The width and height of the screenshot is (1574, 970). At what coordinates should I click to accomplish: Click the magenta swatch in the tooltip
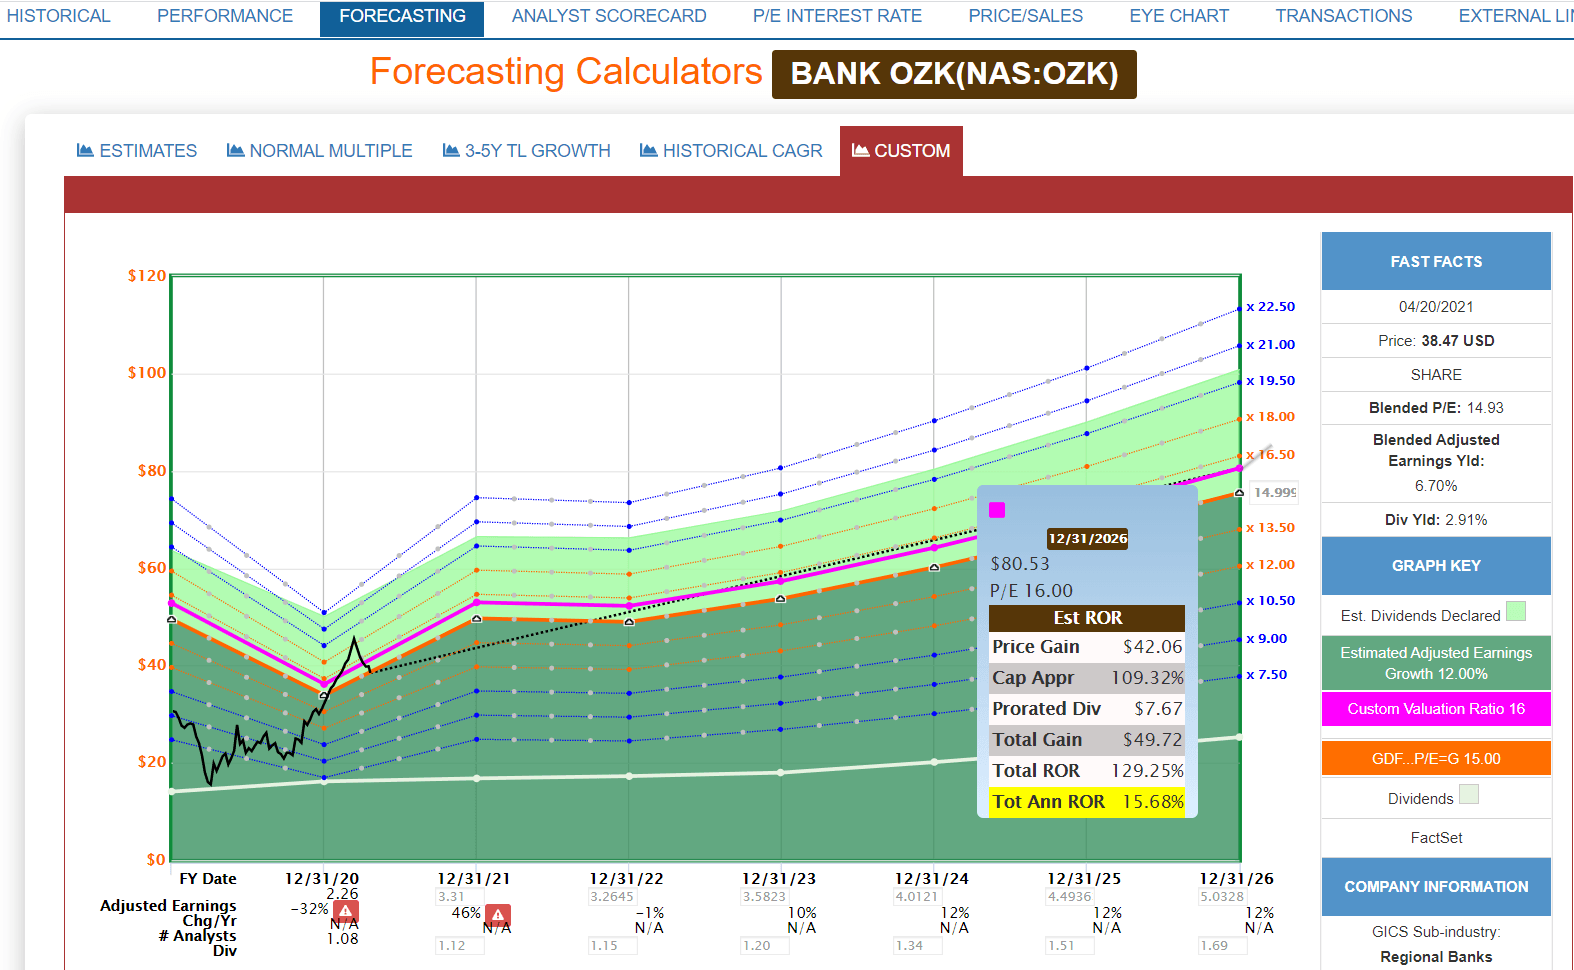click(x=997, y=510)
